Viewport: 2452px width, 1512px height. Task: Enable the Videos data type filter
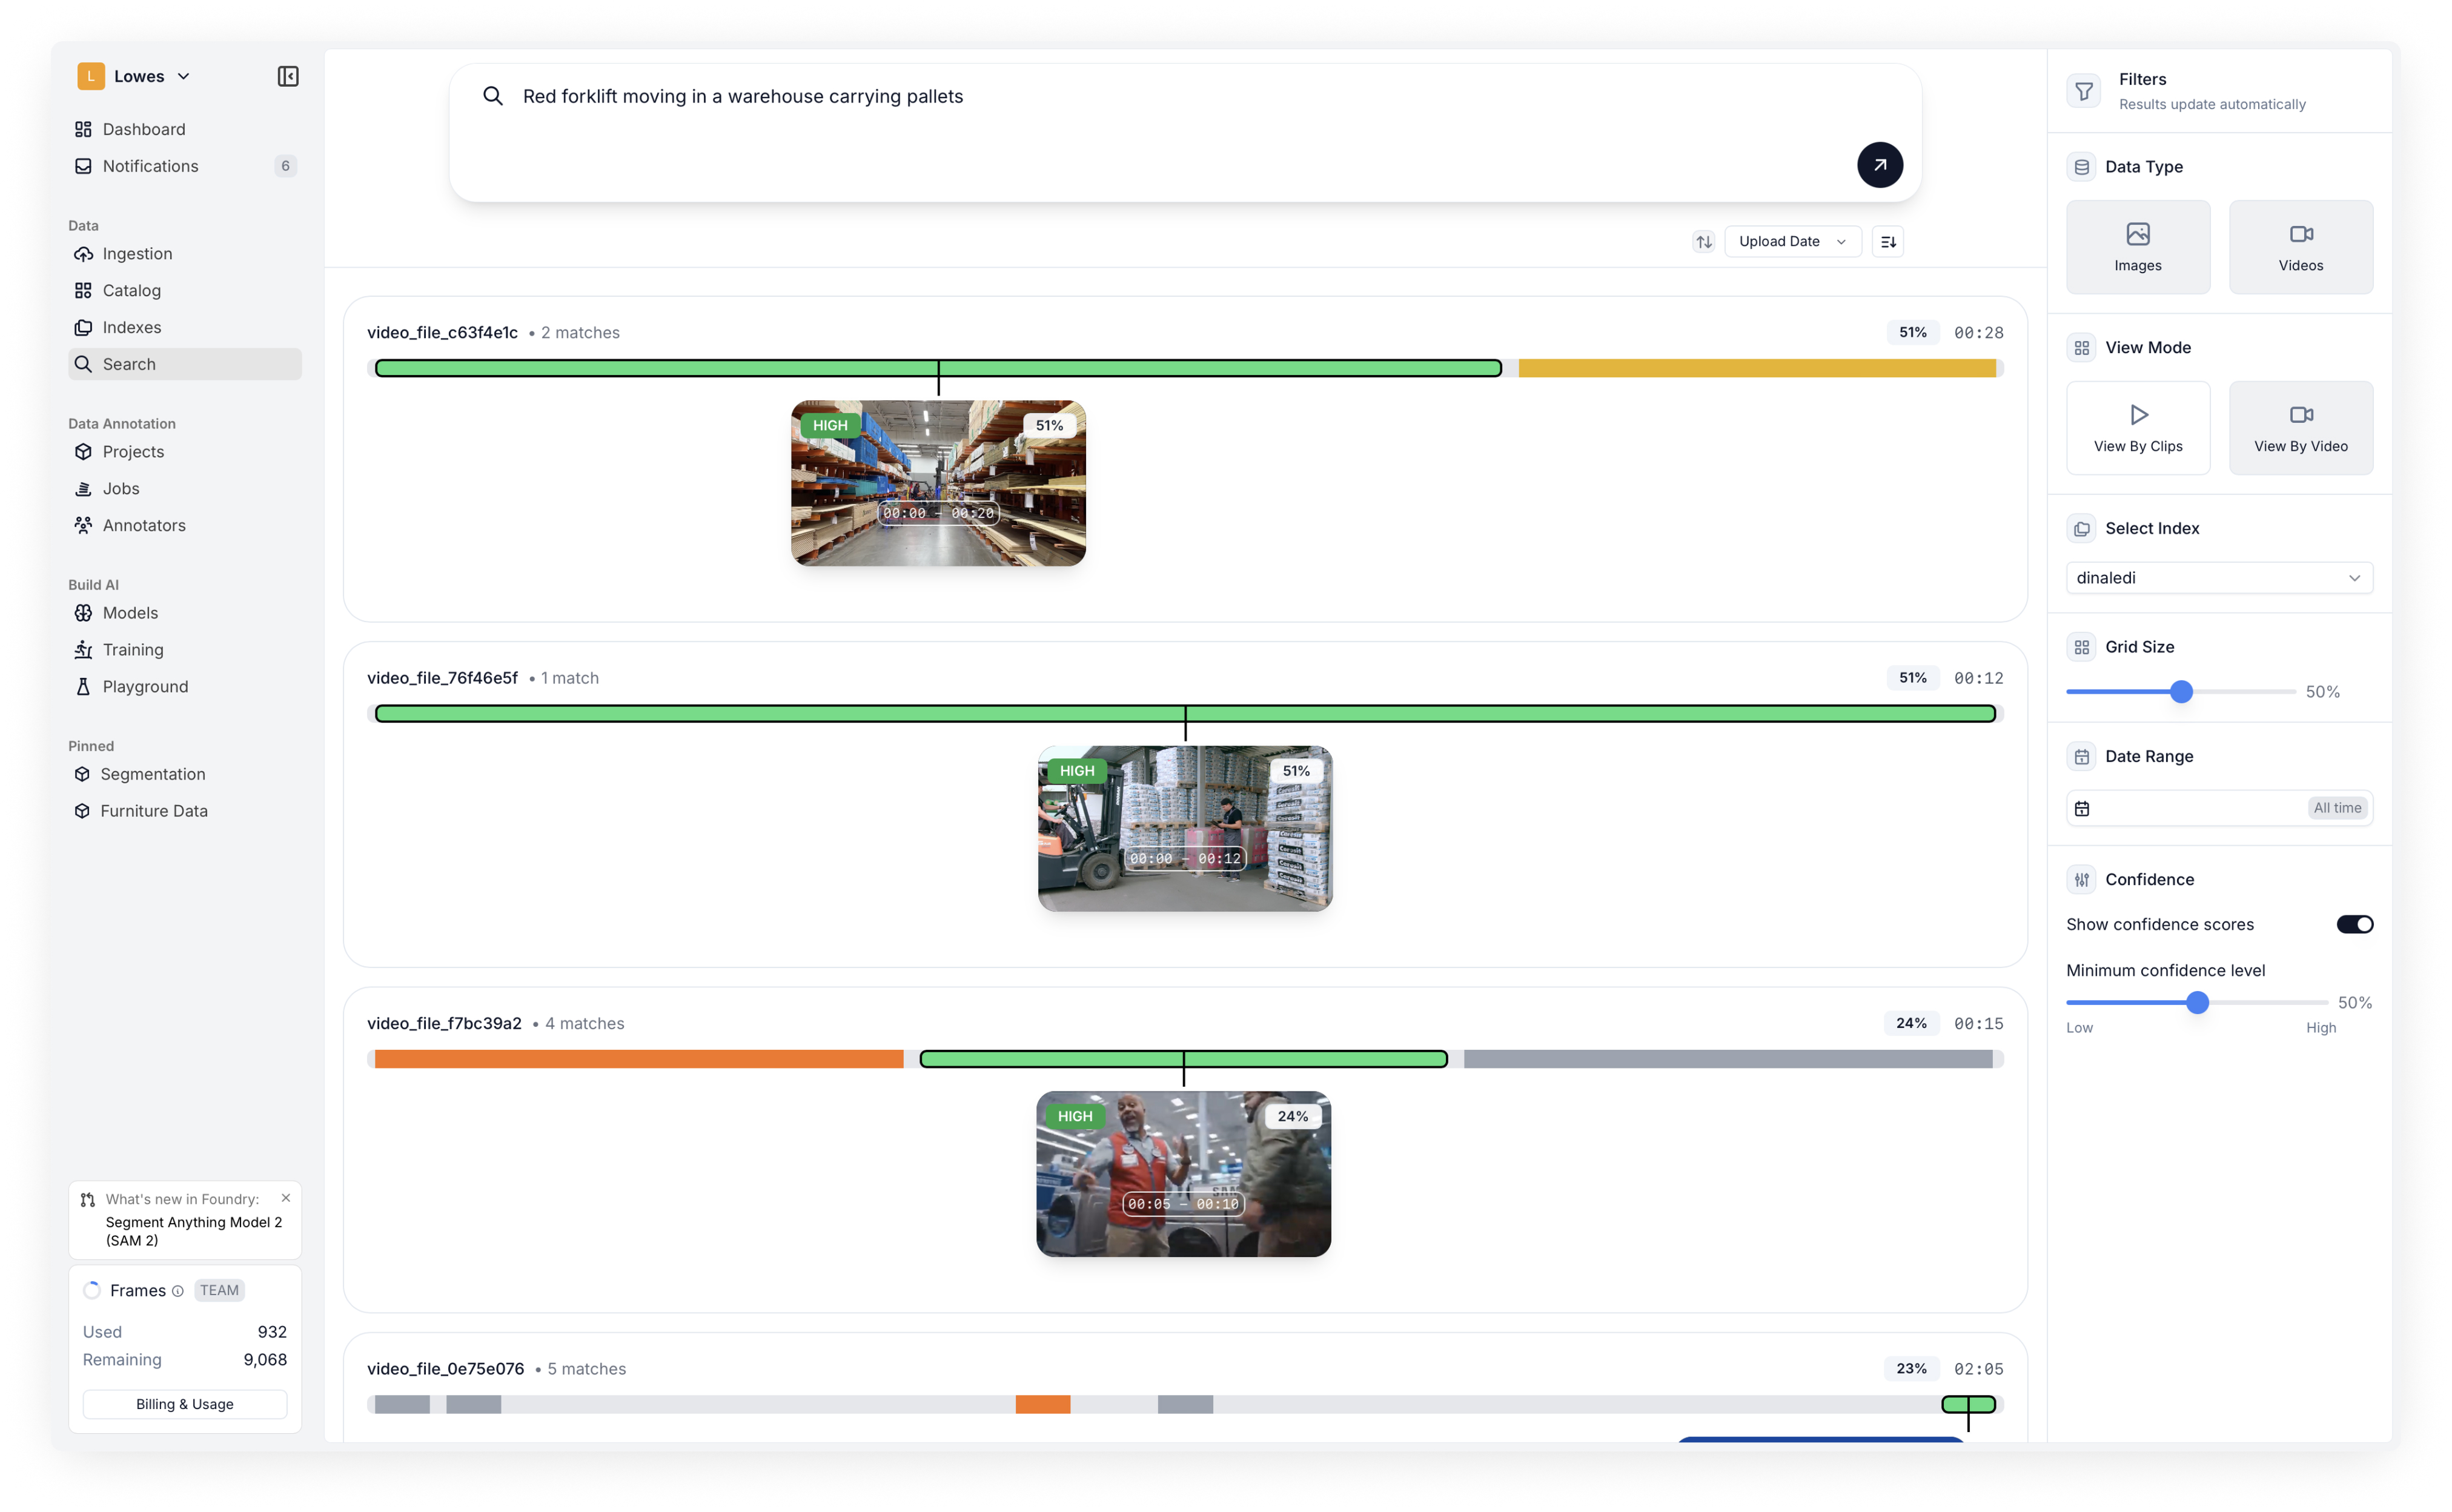[x=2300, y=247]
